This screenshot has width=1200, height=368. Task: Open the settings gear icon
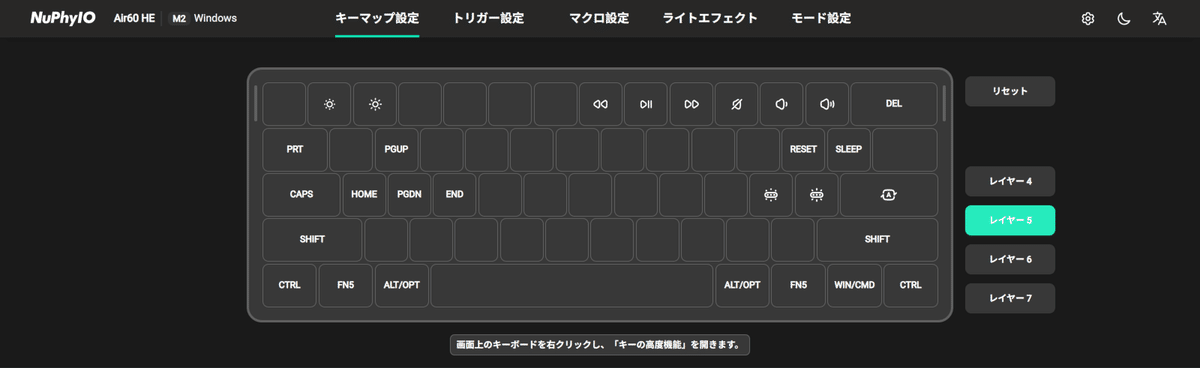click(1088, 19)
